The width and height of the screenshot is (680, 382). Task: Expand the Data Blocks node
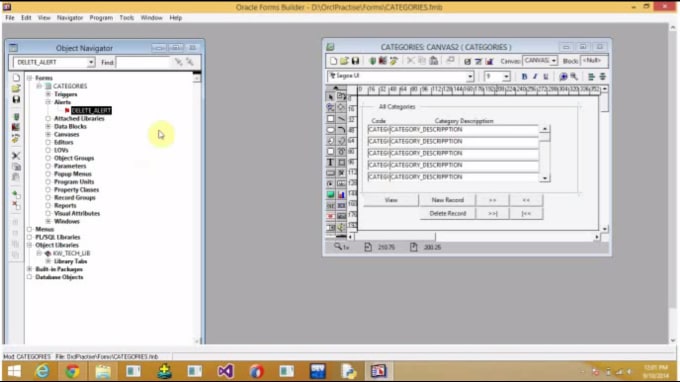(x=48, y=126)
